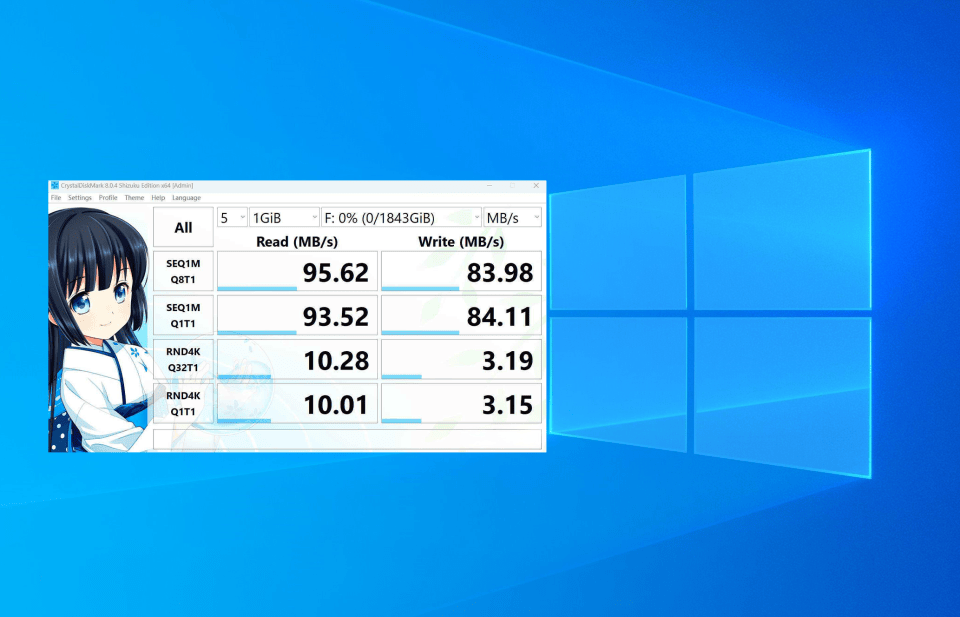Open the F: drive selection dropdown
Screen dimensions: 960x617
(401, 217)
